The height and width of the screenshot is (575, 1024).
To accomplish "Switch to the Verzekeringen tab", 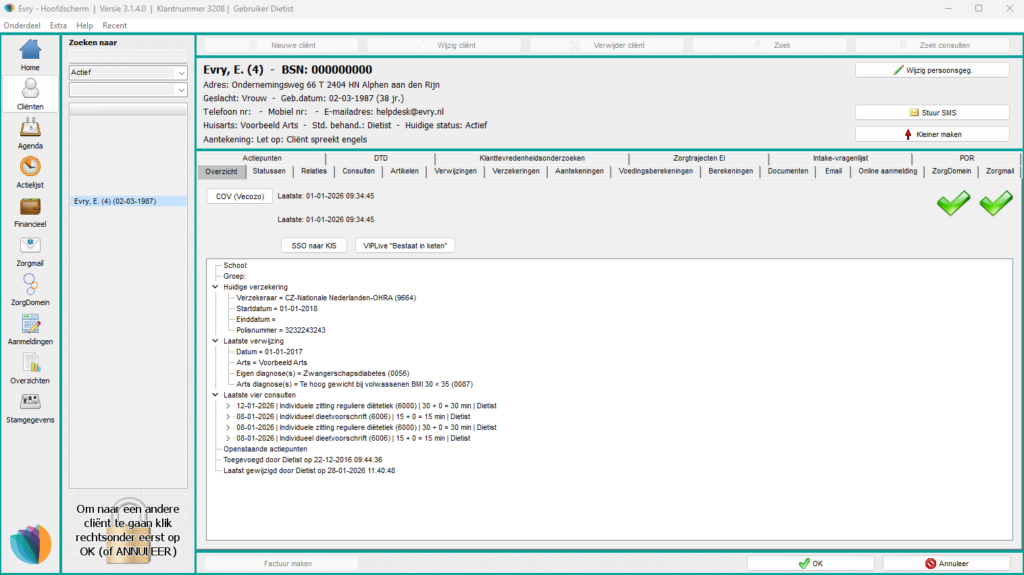I will point(516,171).
